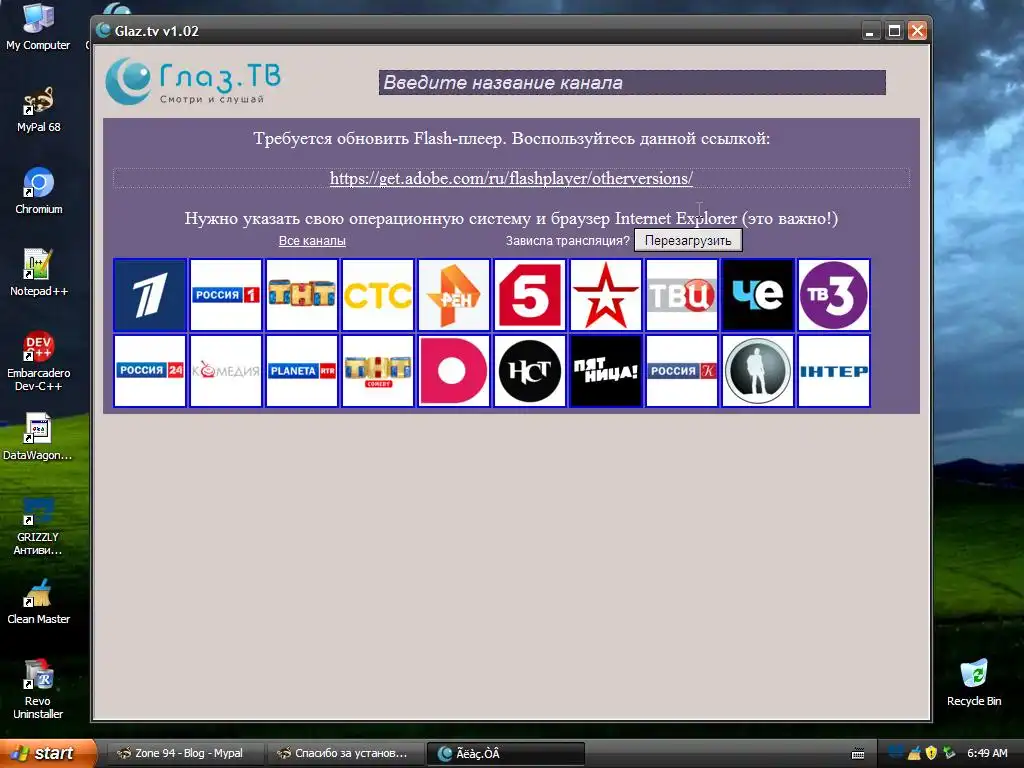Minimize the Glaz.tv window
The width and height of the screenshot is (1024, 768).
click(x=871, y=31)
